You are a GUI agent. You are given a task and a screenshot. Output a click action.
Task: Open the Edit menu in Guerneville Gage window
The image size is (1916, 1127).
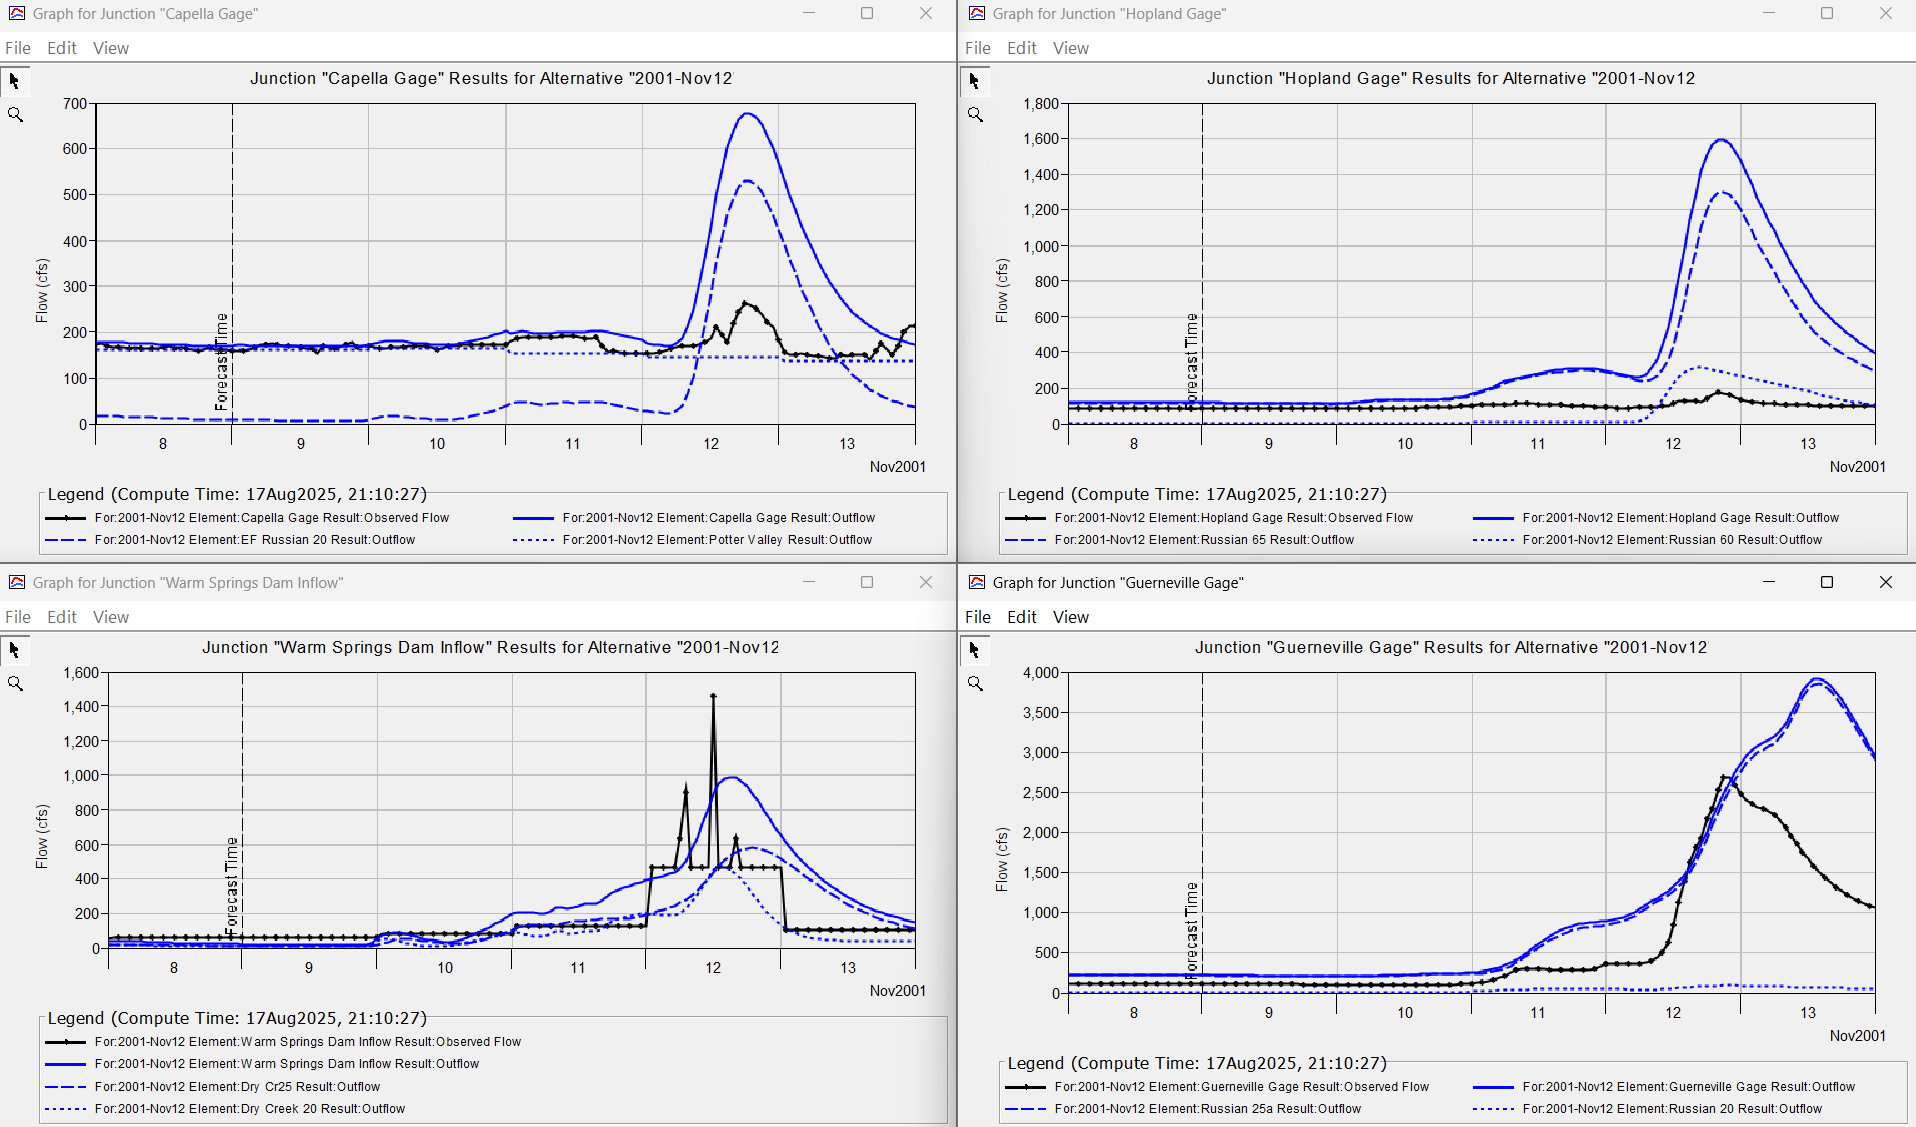pyautogui.click(x=1021, y=616)
